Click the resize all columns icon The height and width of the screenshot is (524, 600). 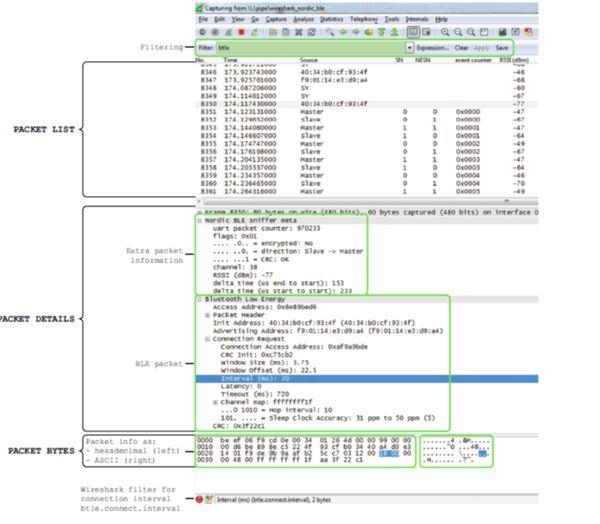(484, 33)
